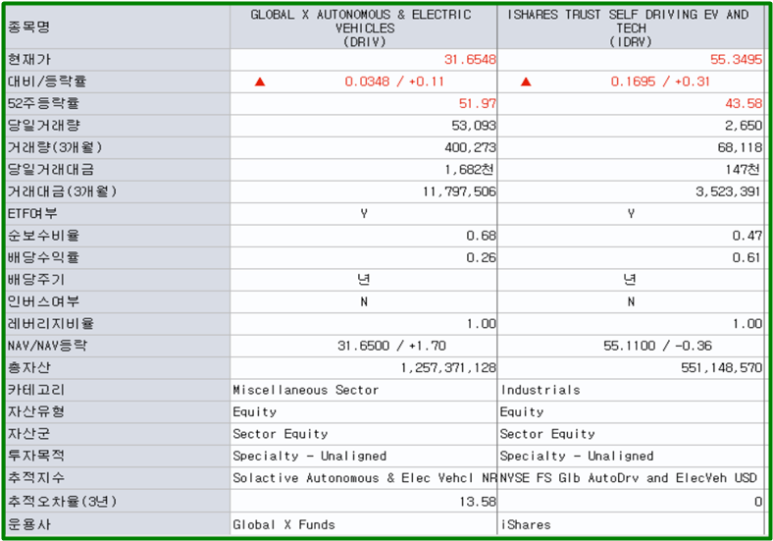Select DRIV expense ratio 0.68
Image resolution: width=773 pixels, height=541 pixels.
(481, 236)
